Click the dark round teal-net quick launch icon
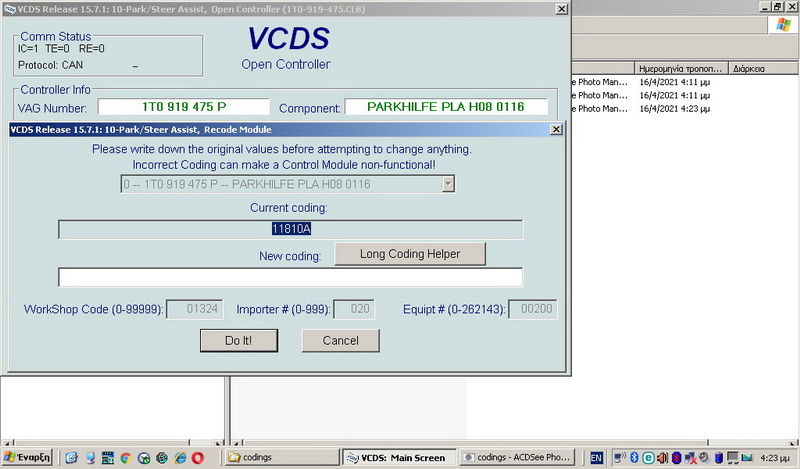 pyautogui.click(x=162, y=458)
